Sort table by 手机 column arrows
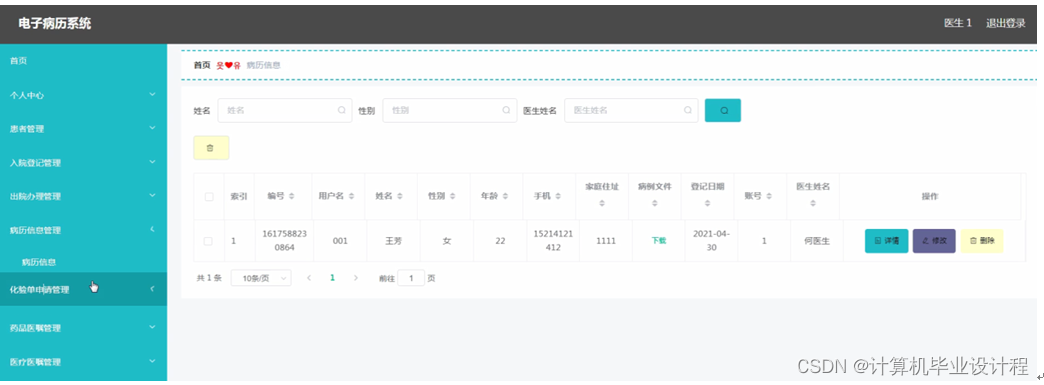The height and width of the screenshot is (385, 1044). (558, 196)
